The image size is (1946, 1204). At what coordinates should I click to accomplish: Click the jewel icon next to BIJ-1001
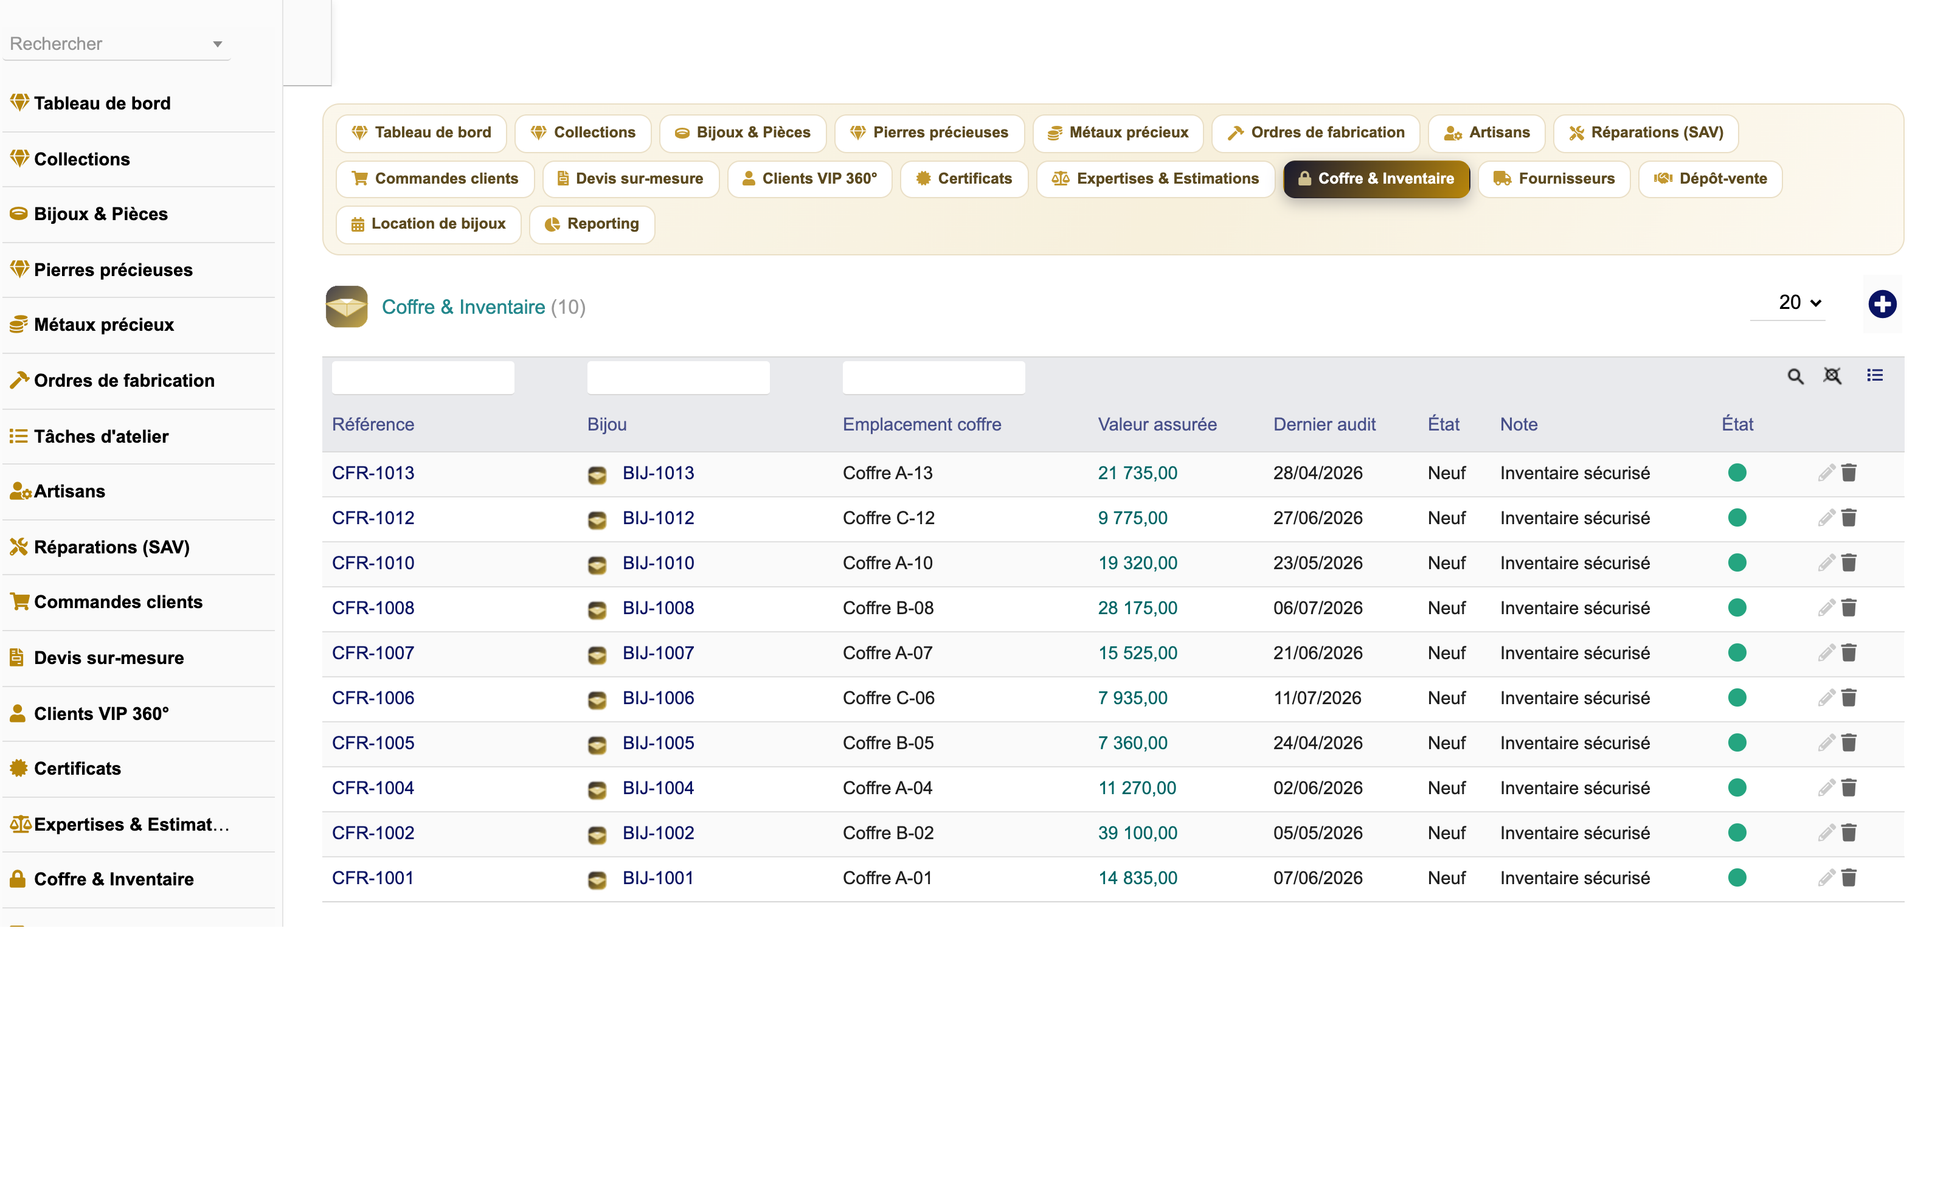coord(597,880)
